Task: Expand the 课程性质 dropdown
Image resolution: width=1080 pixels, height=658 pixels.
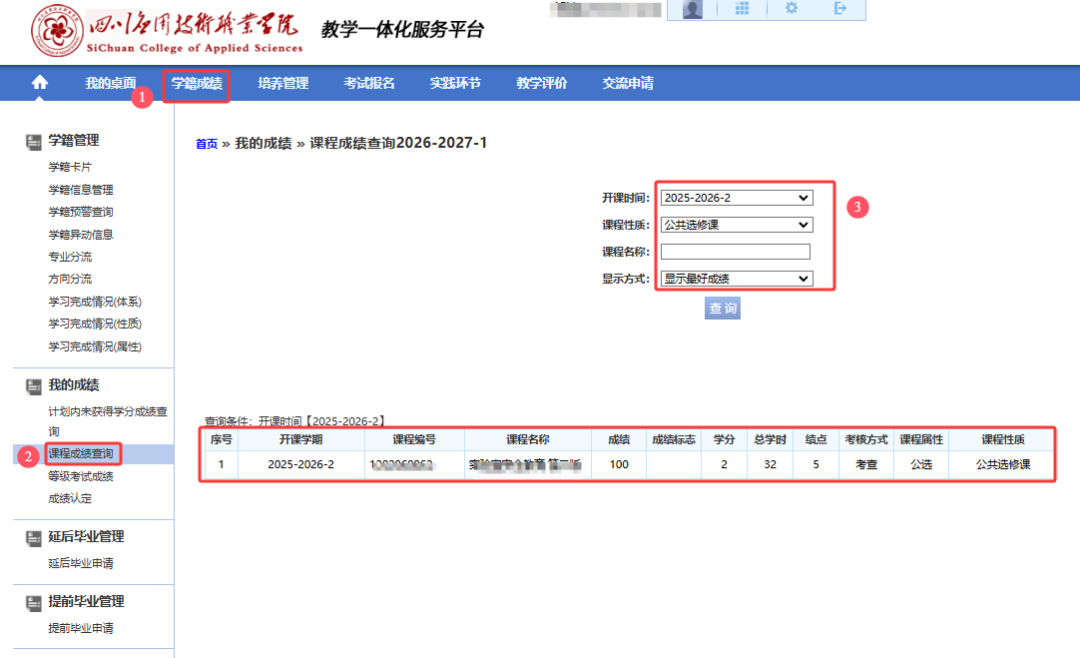Action: [x=736, y=225]
